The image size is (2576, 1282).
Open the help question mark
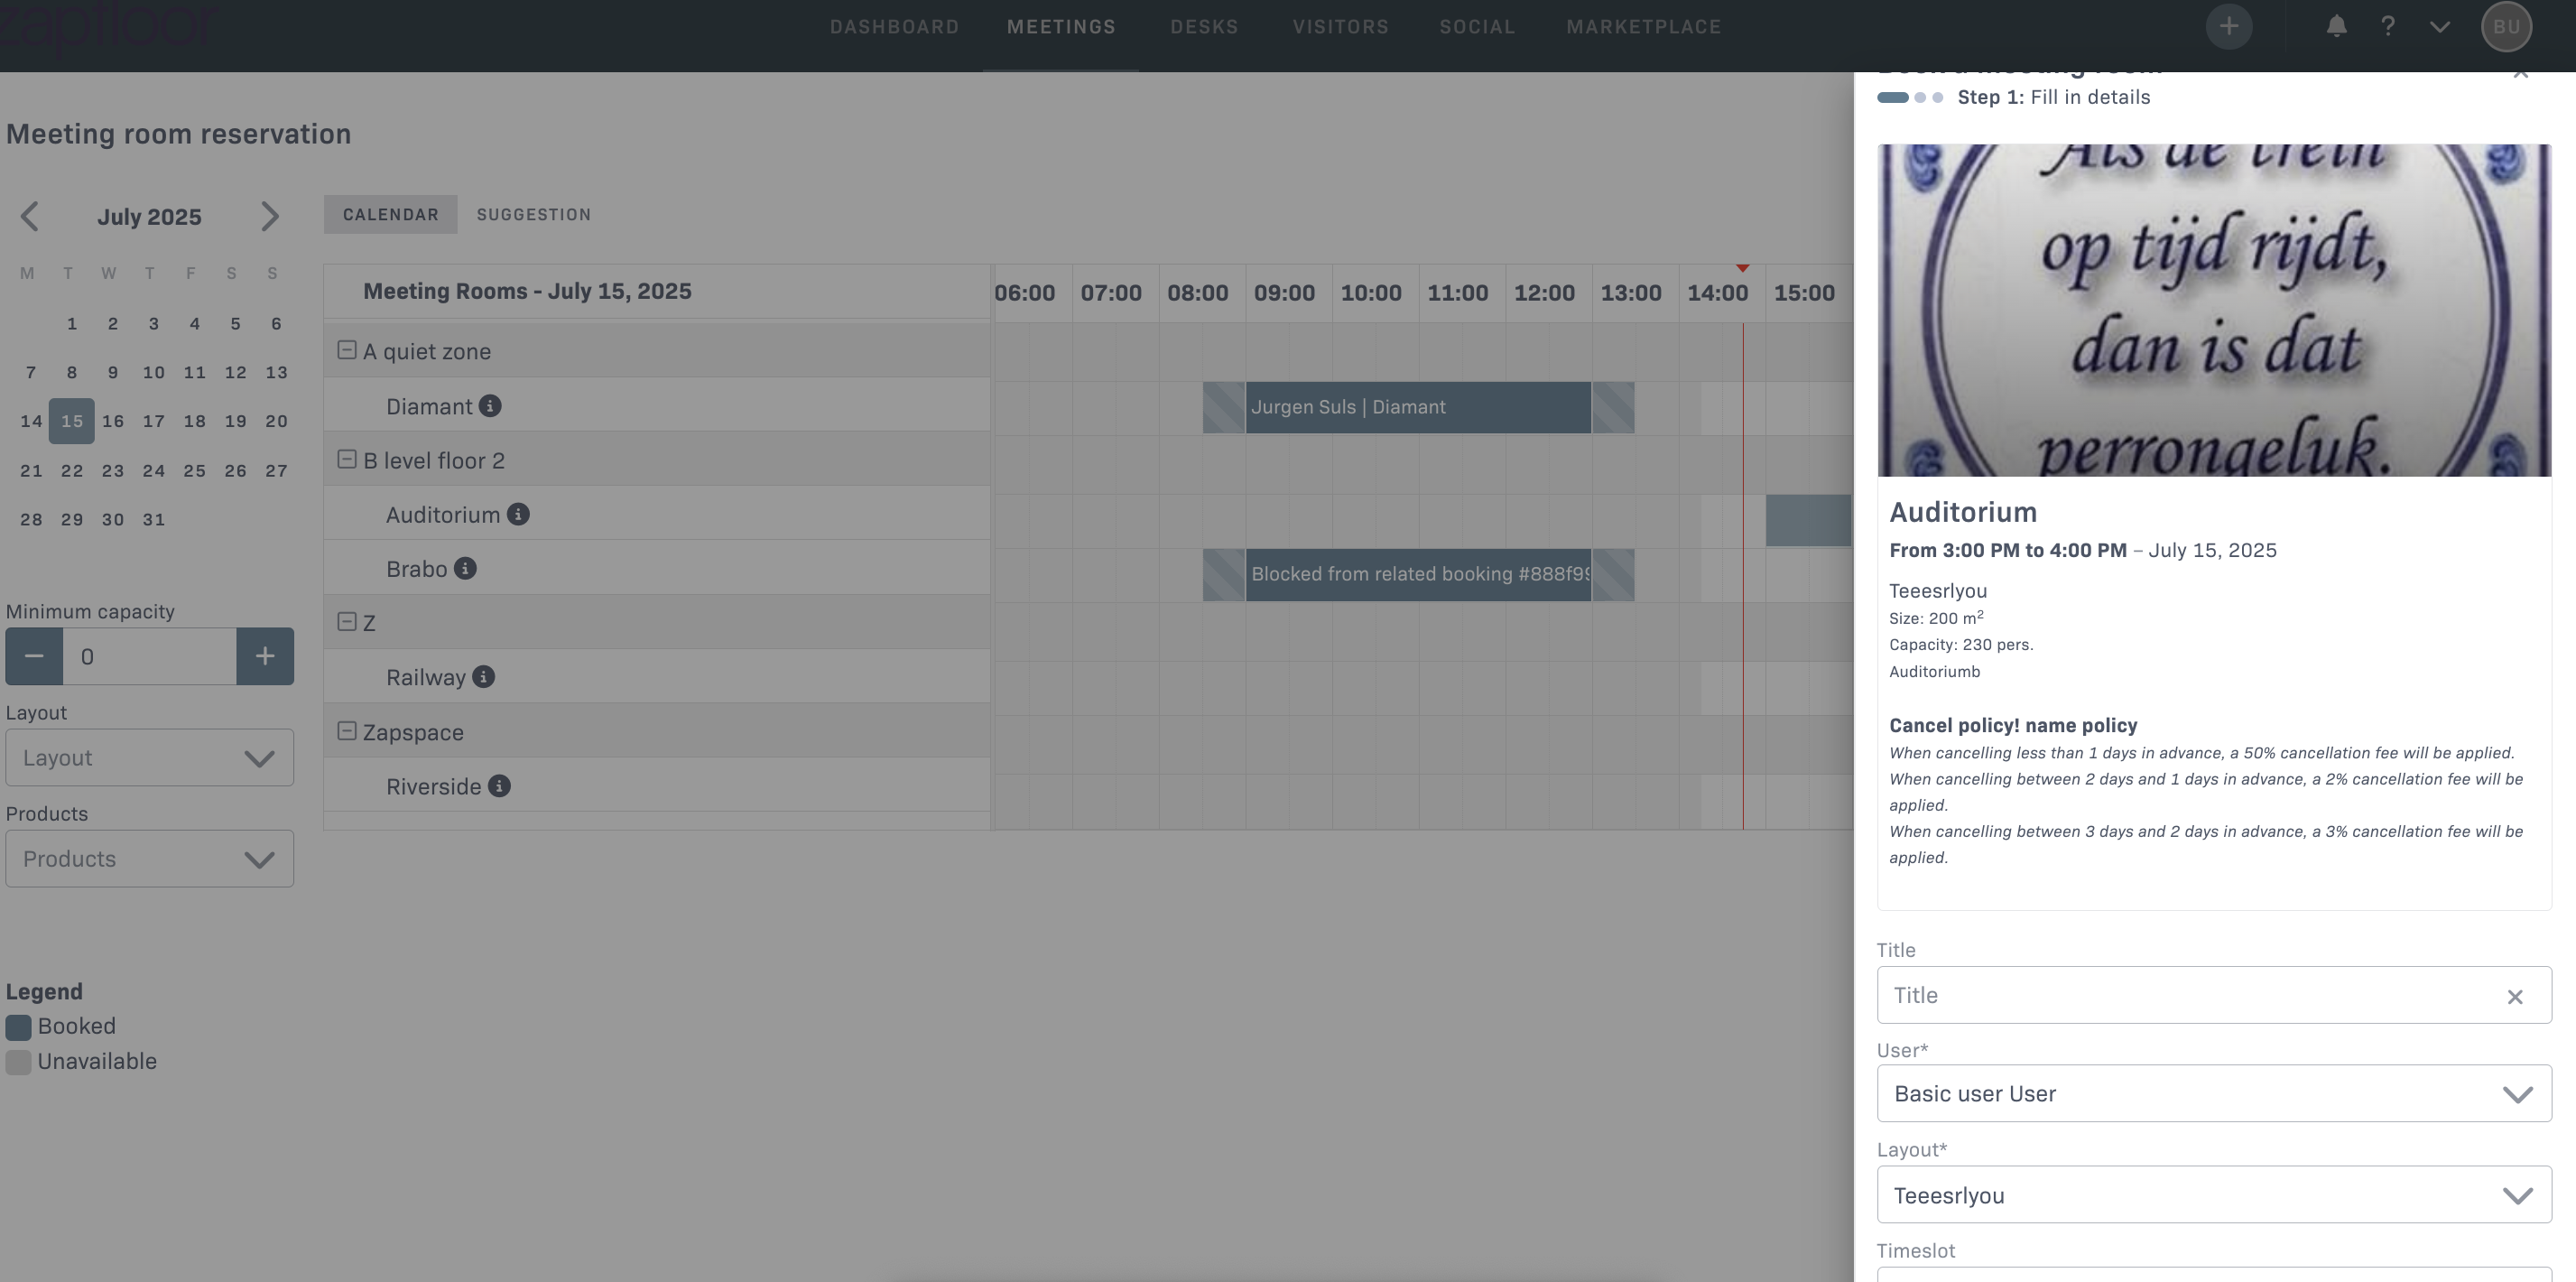2388,27
